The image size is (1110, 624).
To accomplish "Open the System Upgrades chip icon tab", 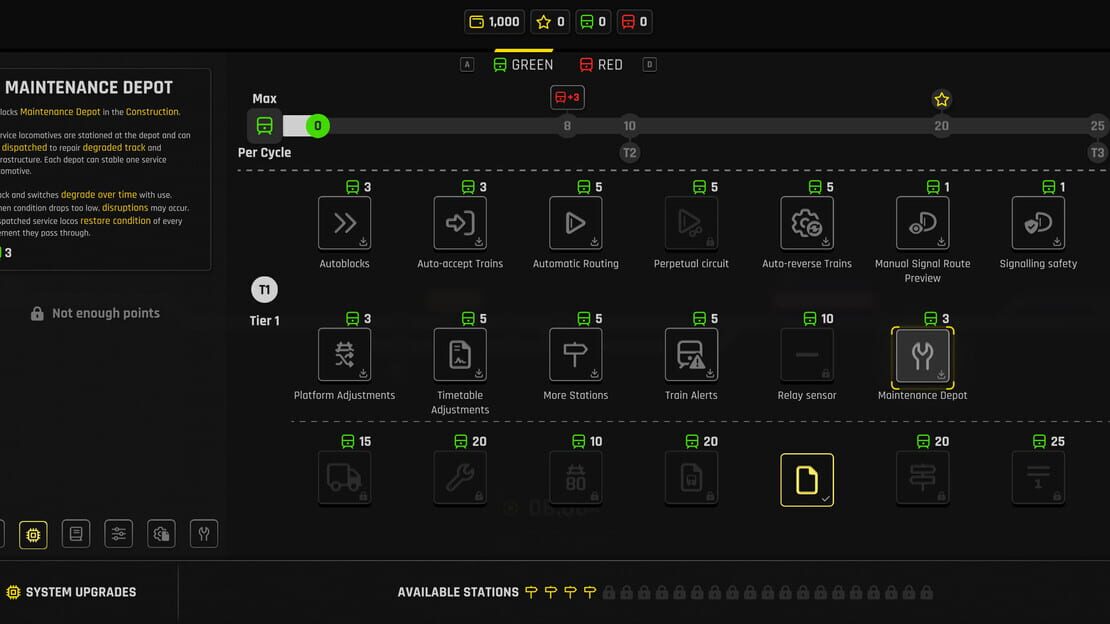I will (x=33, y=534).
